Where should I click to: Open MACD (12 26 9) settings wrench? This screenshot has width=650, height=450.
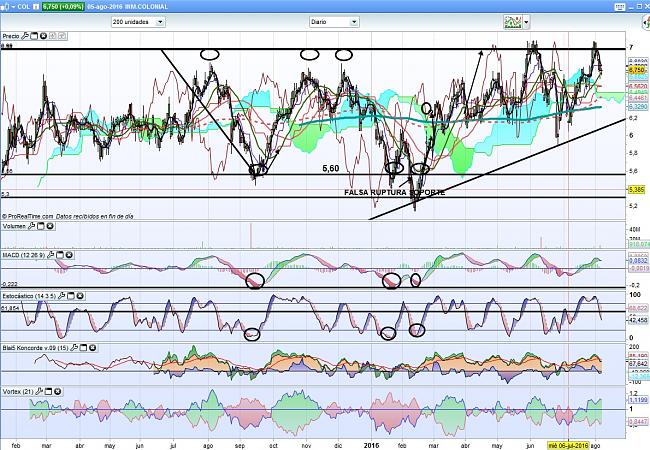[x=51, y=255]
